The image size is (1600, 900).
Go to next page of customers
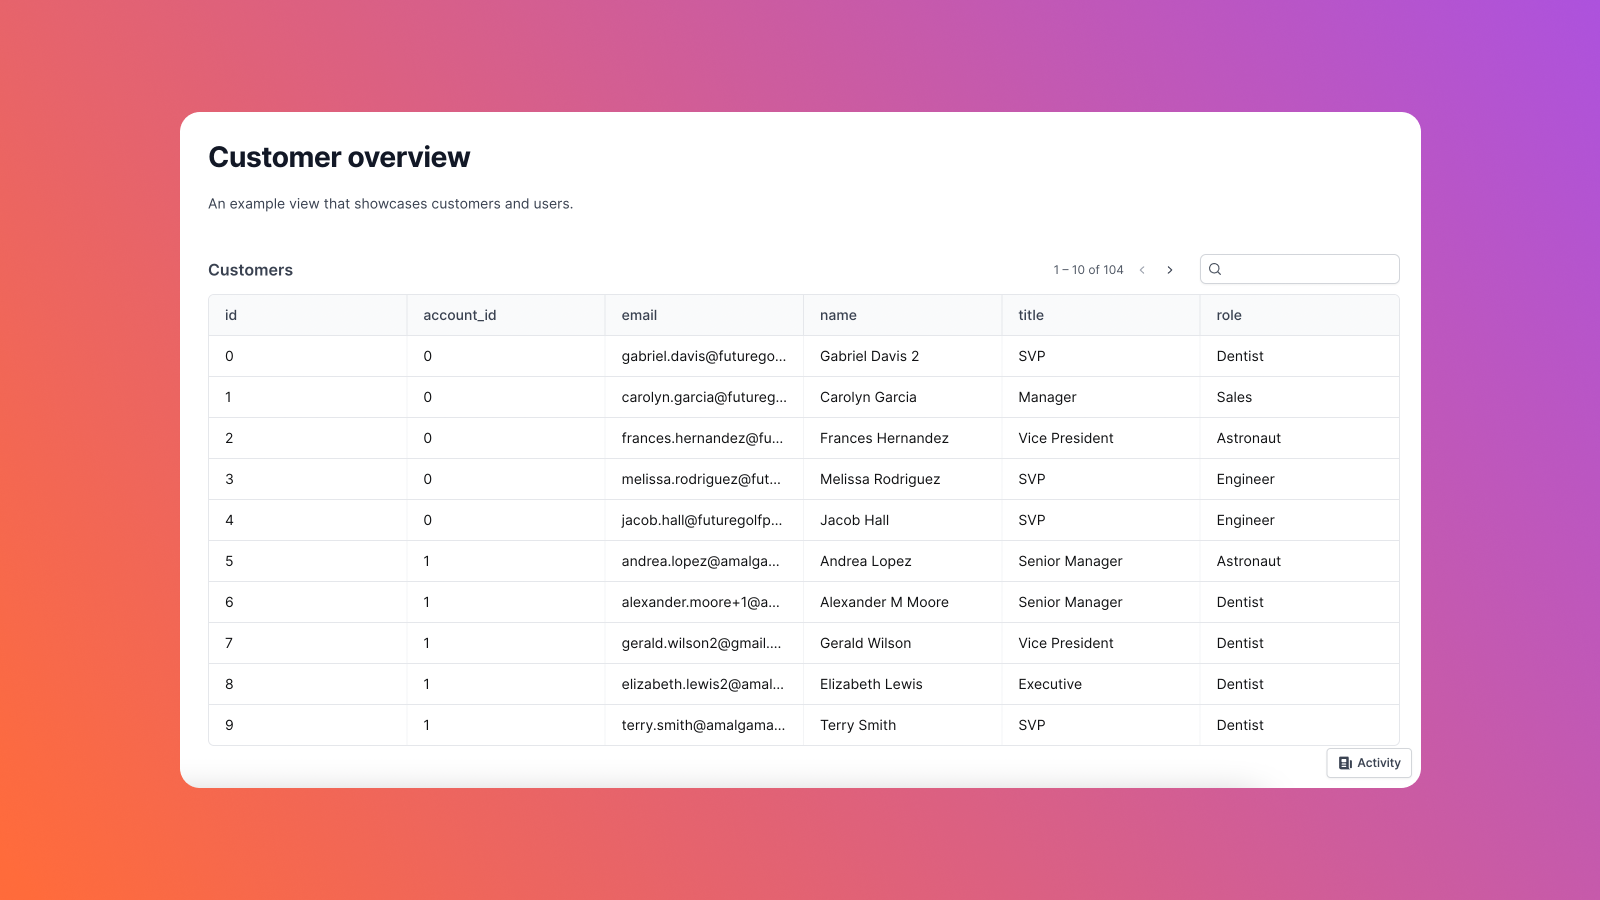1169,270
